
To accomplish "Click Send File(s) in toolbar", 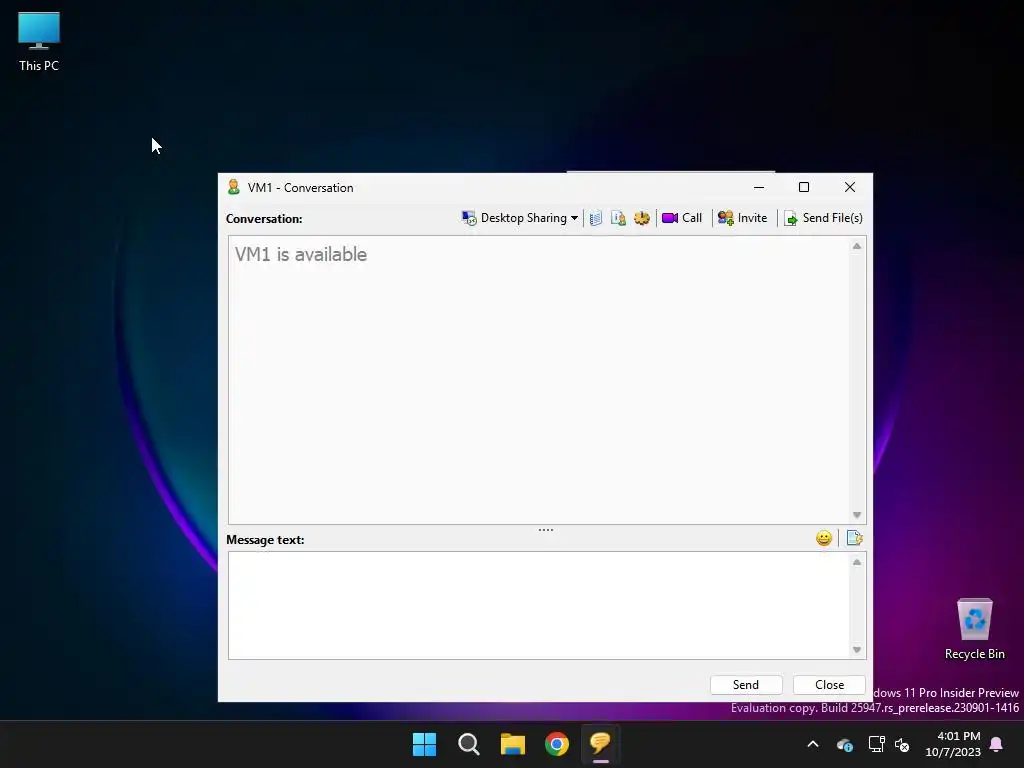I will 824,218.
